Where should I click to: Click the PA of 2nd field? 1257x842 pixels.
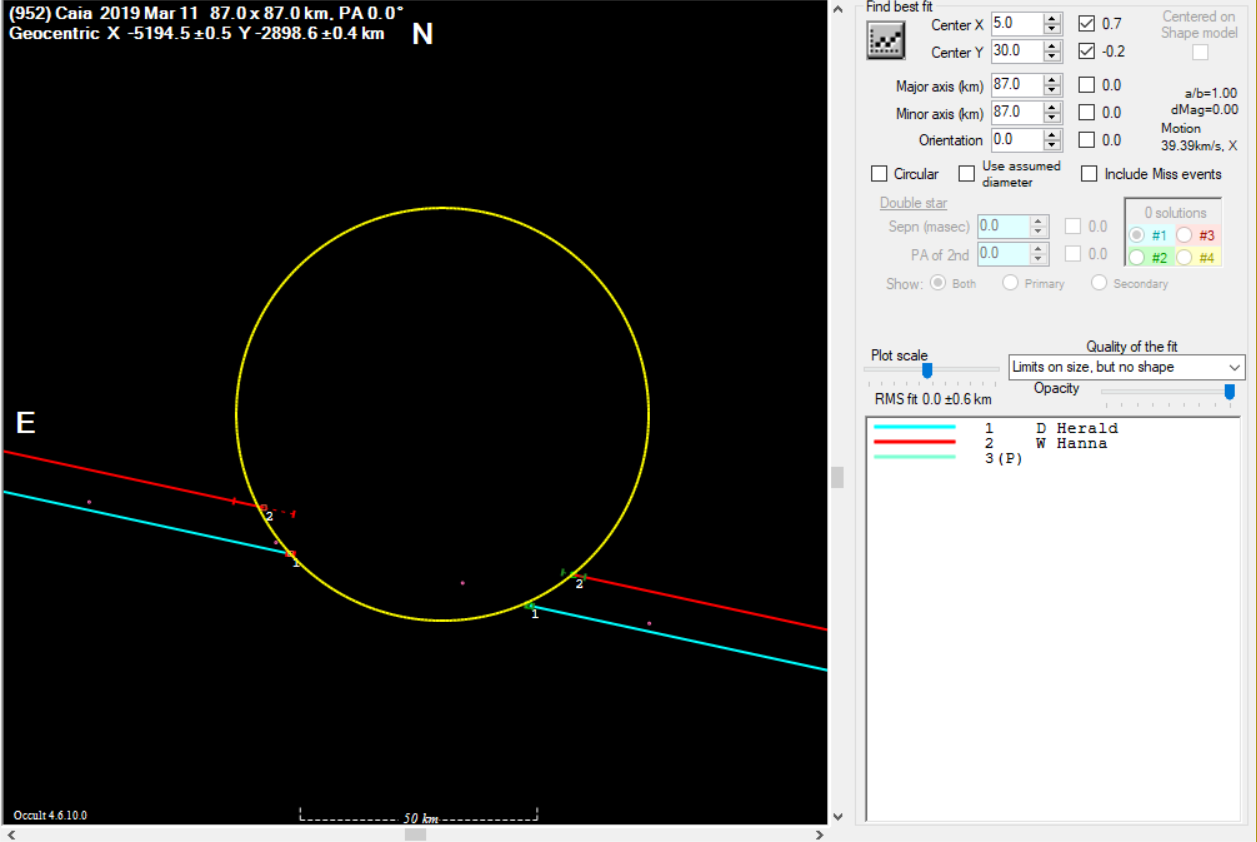pos(1004,254)
